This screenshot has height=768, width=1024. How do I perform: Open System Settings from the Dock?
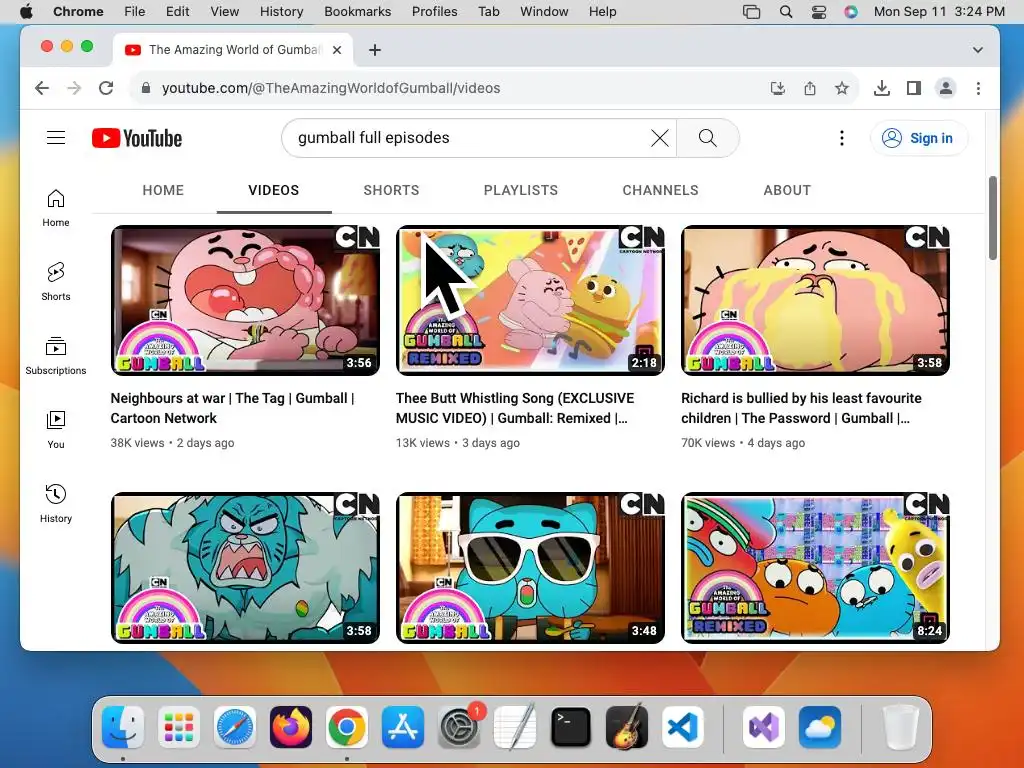(459, 727)
